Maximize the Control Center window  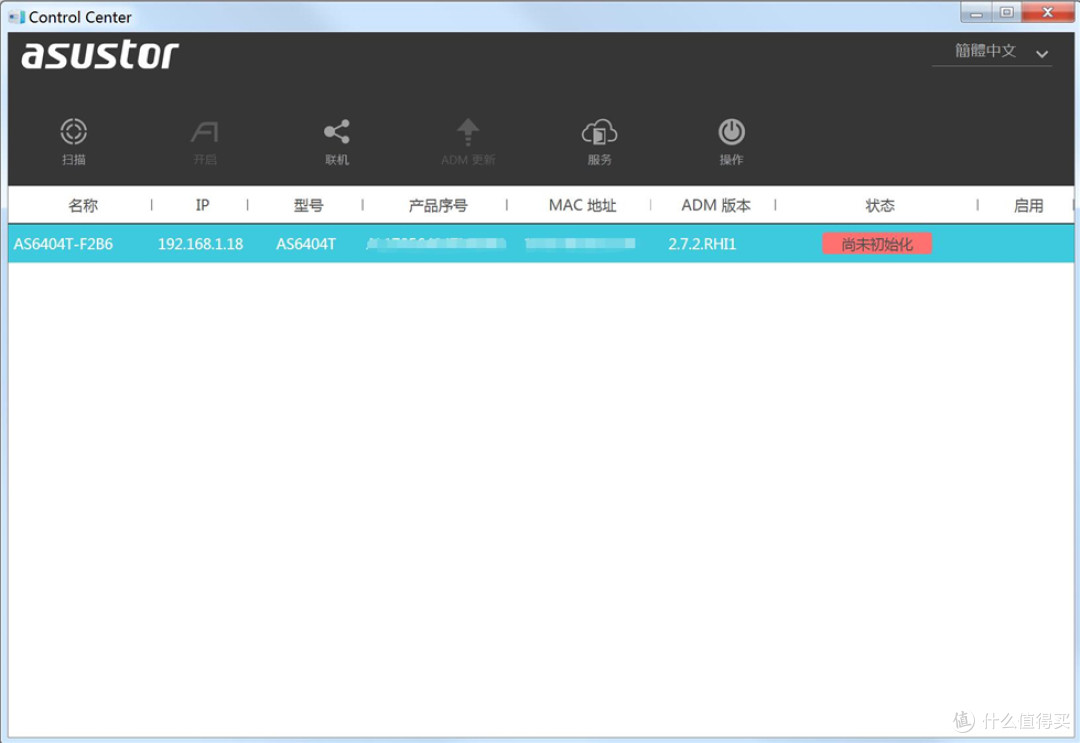[1006, 13]
